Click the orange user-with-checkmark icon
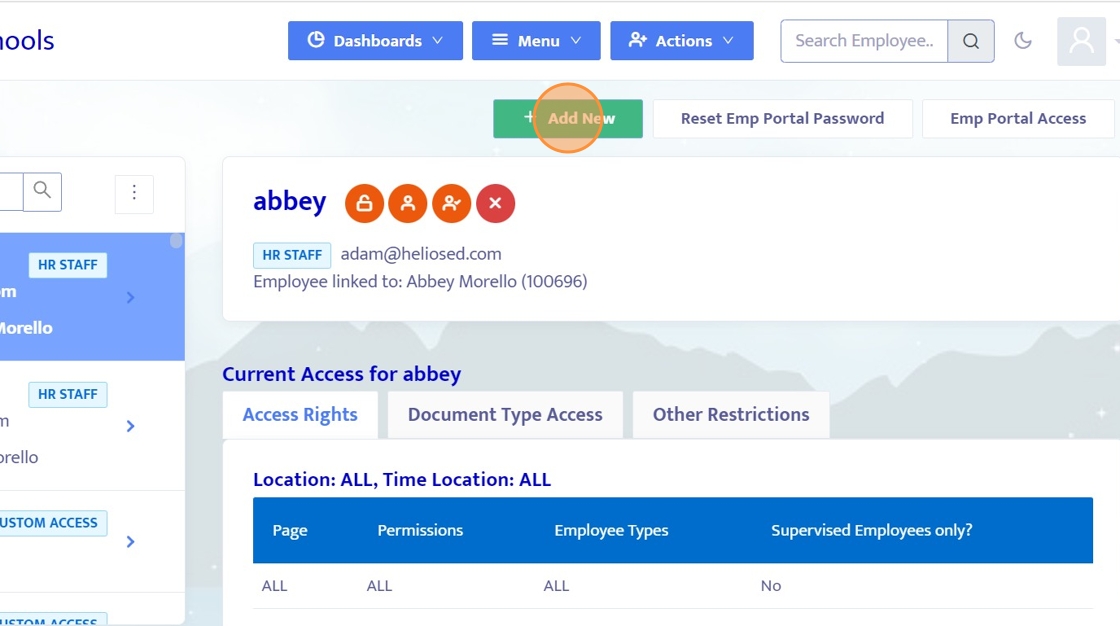This screenshot has height=626, width=1120. (452, 203)
